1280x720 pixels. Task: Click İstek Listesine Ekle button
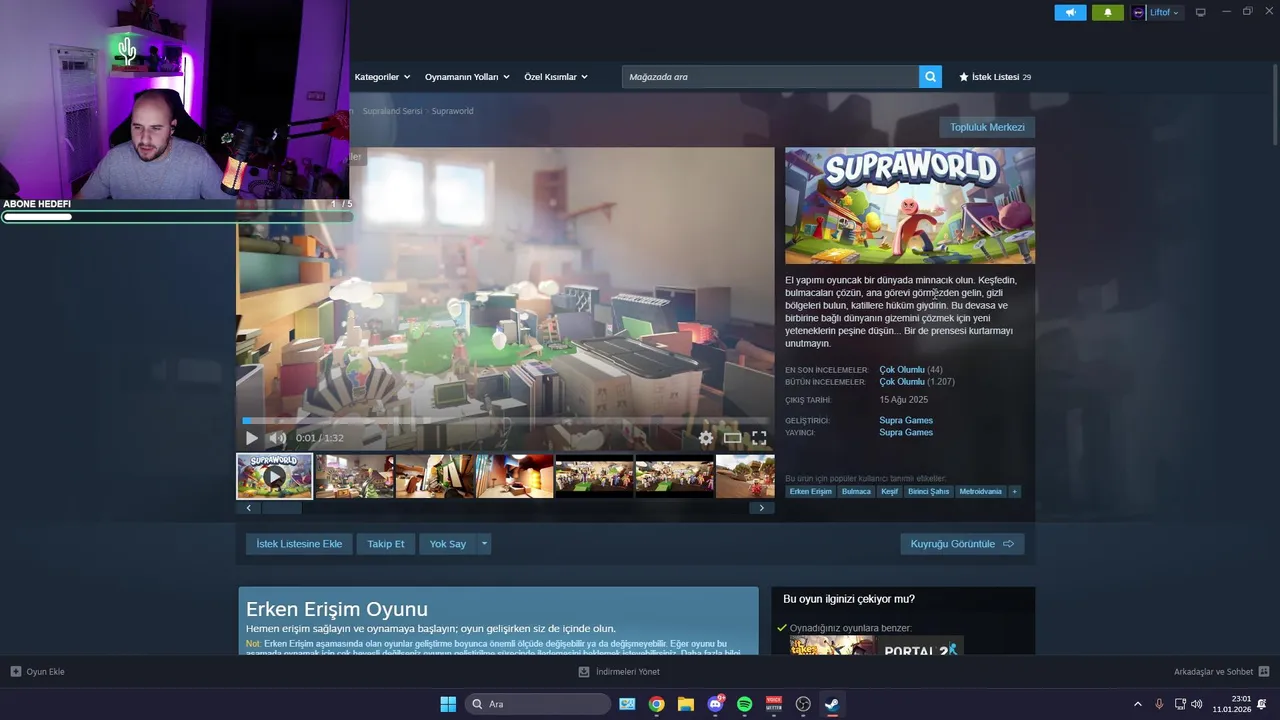(299, 544)
